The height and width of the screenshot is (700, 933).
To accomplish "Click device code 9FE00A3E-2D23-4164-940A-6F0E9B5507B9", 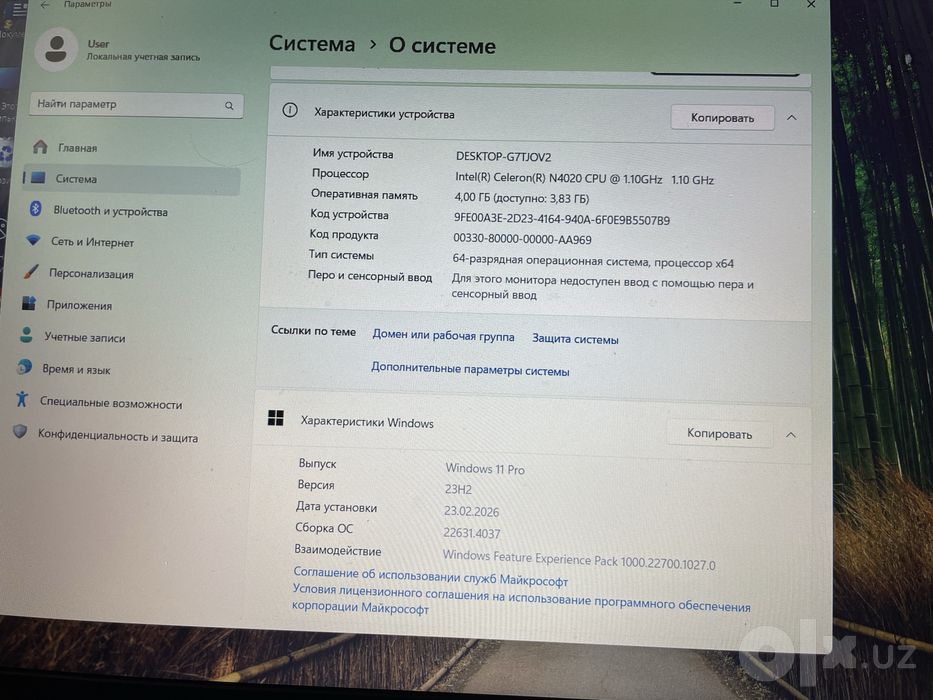I will point(562,220).
